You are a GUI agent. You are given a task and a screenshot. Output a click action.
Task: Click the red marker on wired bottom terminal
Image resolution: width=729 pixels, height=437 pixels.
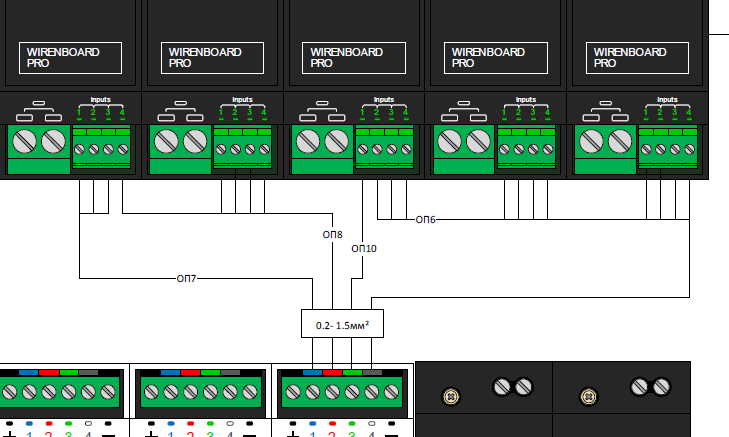[332, 372]
